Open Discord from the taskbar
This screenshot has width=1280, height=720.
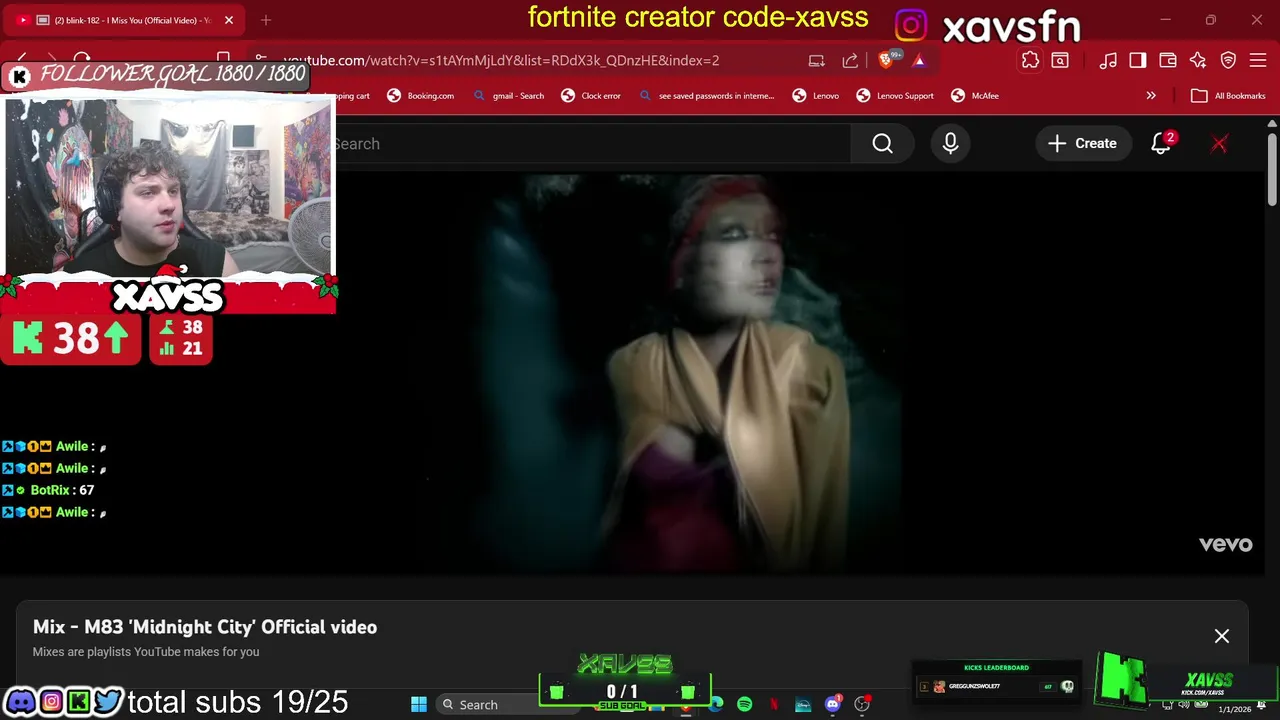pyautogui.click(x=832, y=705)
